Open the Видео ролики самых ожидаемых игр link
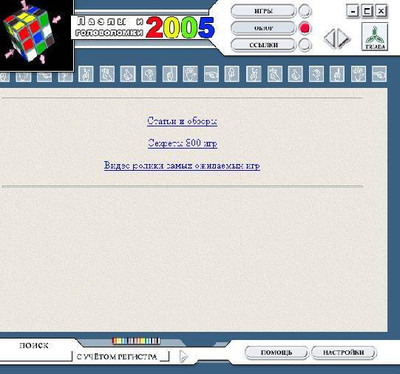The height and width of the screenshot is (374, 400). (182, 165)
